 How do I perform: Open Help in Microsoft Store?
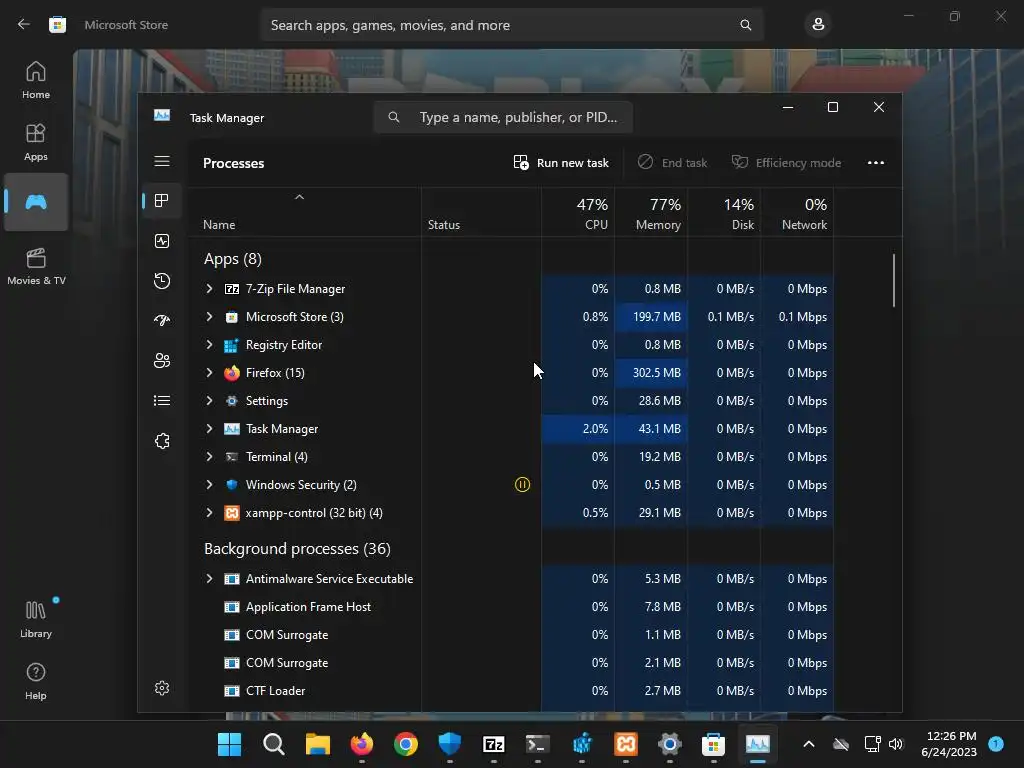36,681
